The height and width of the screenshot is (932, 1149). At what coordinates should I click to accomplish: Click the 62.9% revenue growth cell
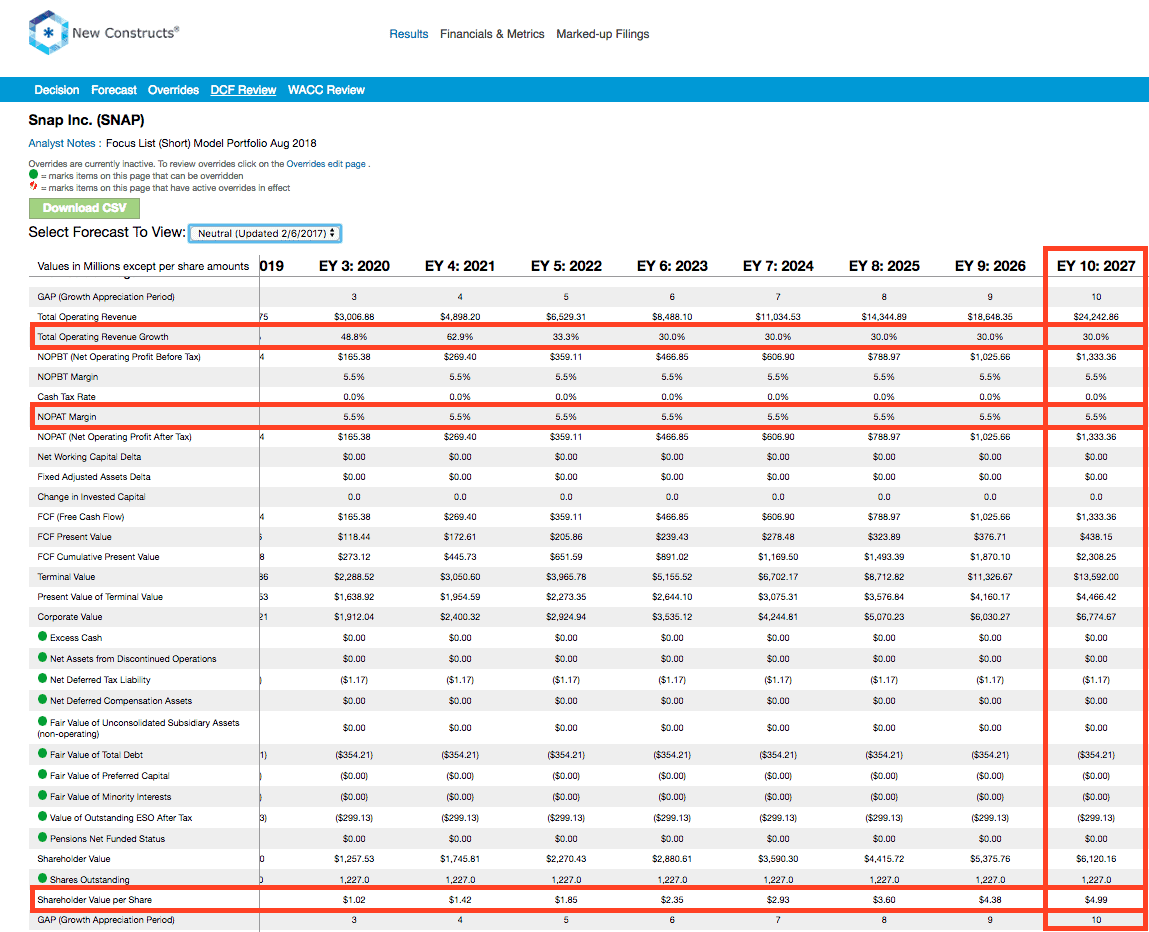click(x=460, y=337)
